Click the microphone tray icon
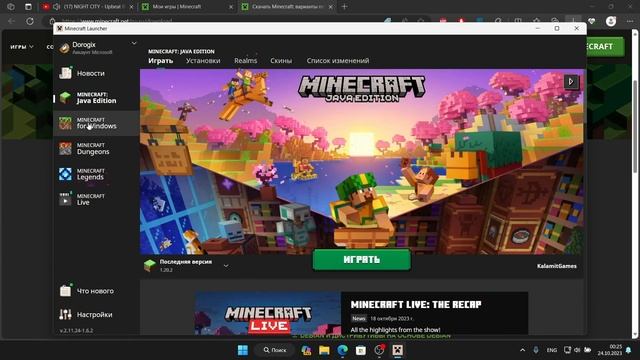Viewport: 640px width, 360px height. tap(536, 350)
